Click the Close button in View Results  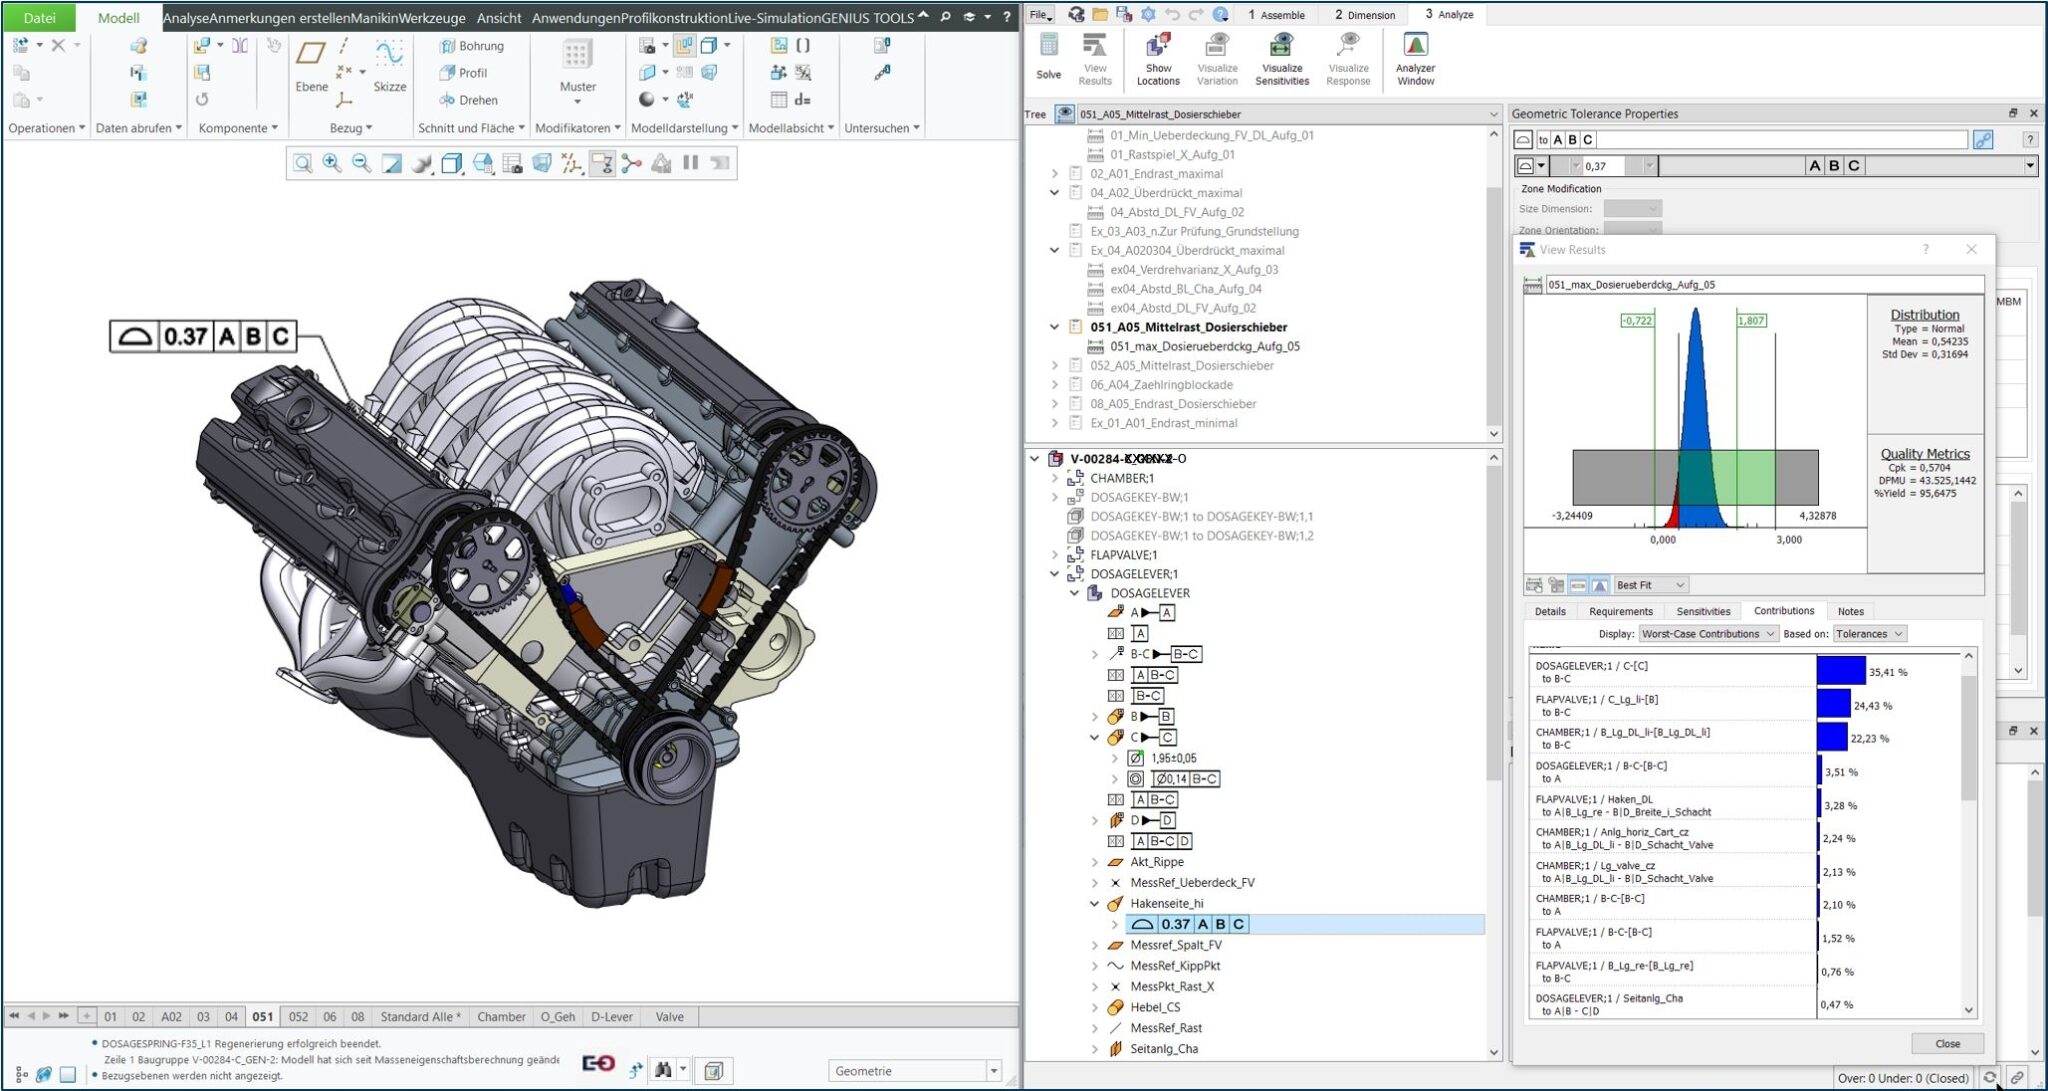point(1946,1043)
